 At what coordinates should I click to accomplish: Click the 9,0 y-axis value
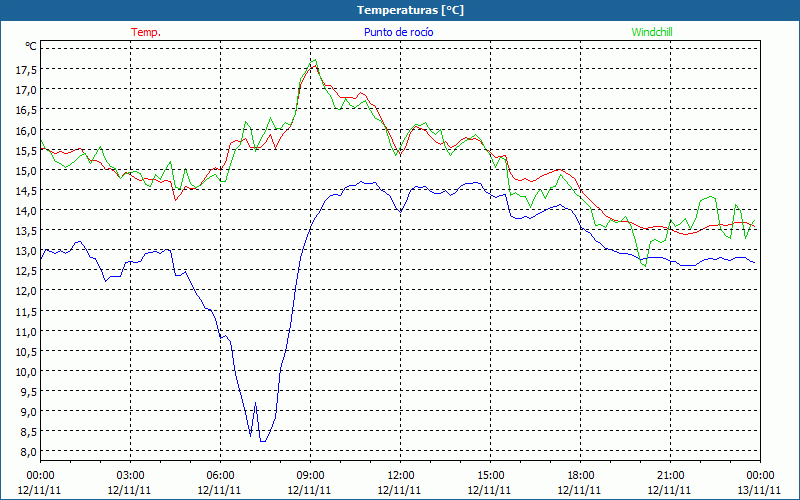pyautogui.click(x=28, y=412)
